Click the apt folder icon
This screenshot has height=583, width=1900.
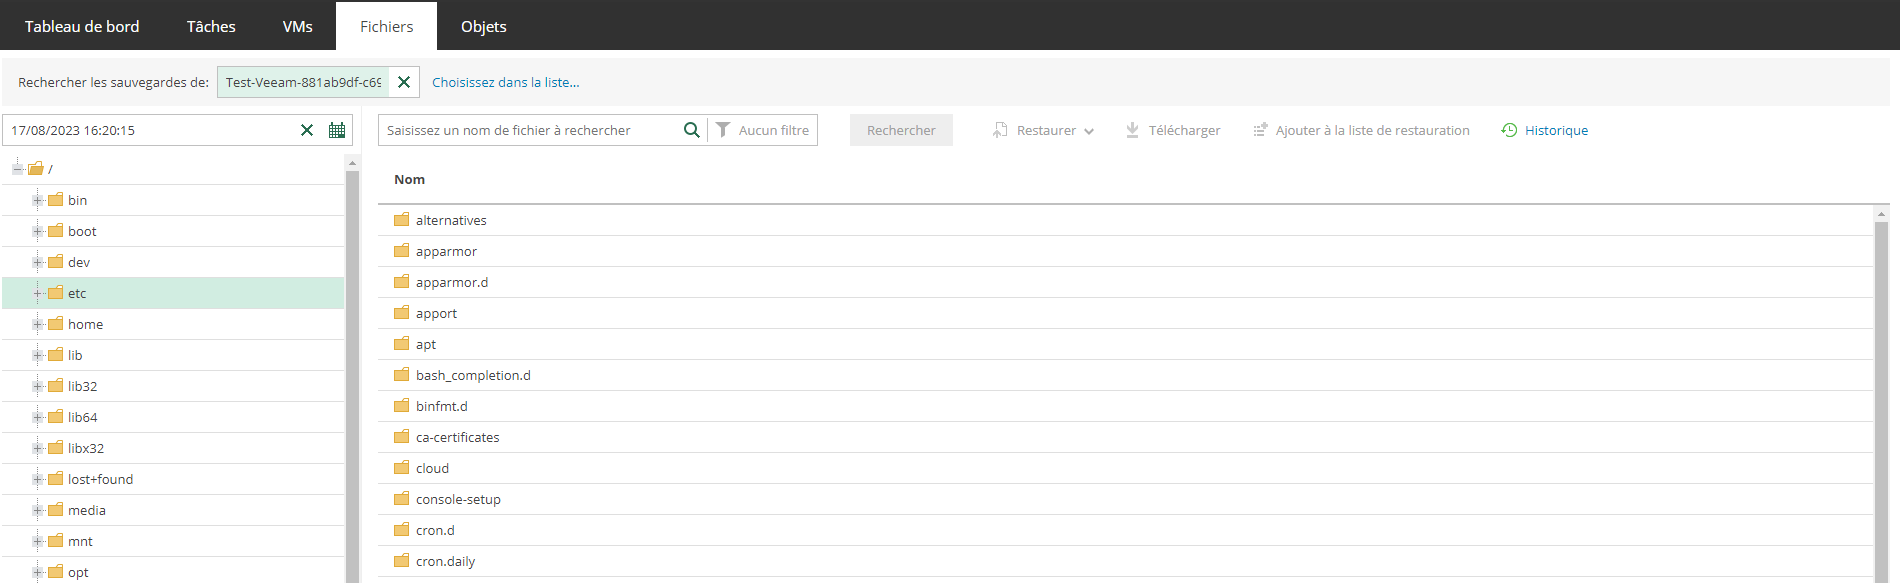point(402,343)
